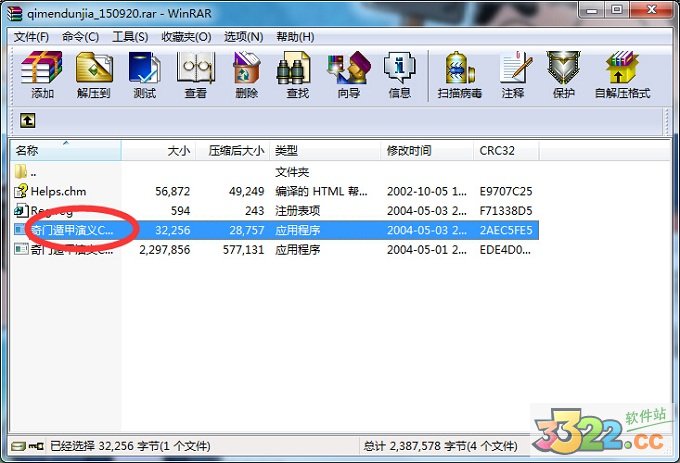Click the 56,872 size value
Viewport: 680px width, 463px height.
[x=173, y=191]
